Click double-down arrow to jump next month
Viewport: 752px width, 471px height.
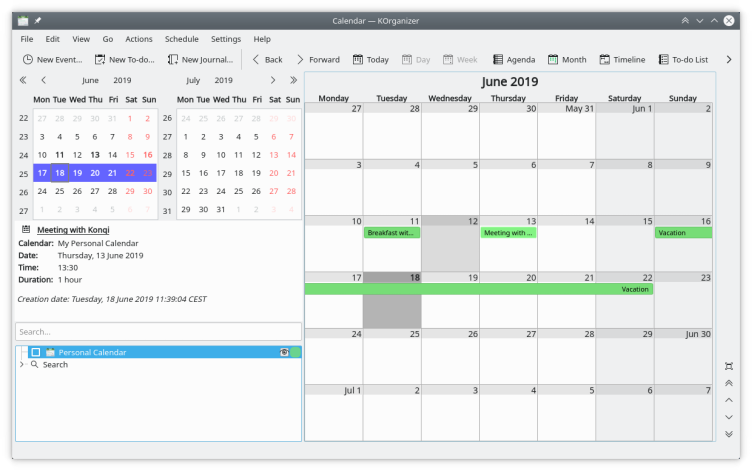coord(728,434)
